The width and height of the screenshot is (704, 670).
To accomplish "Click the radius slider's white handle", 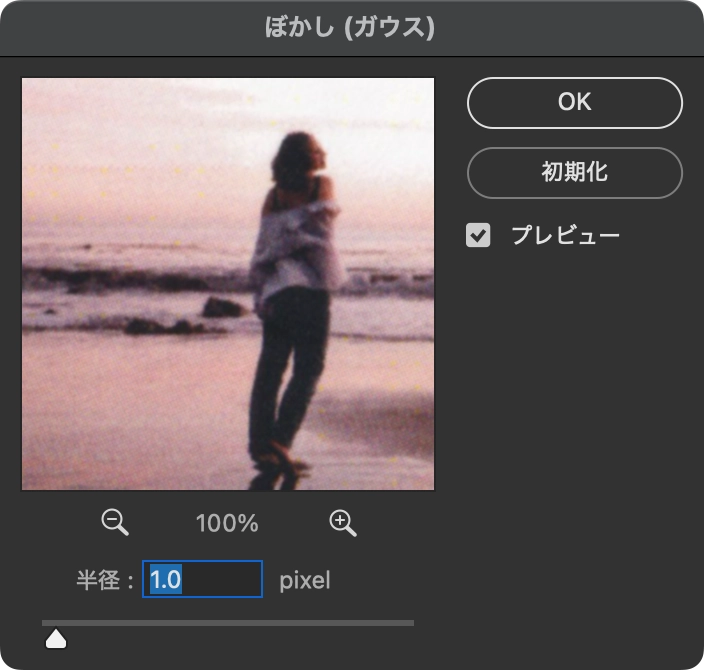I will [x=56, y=639].
